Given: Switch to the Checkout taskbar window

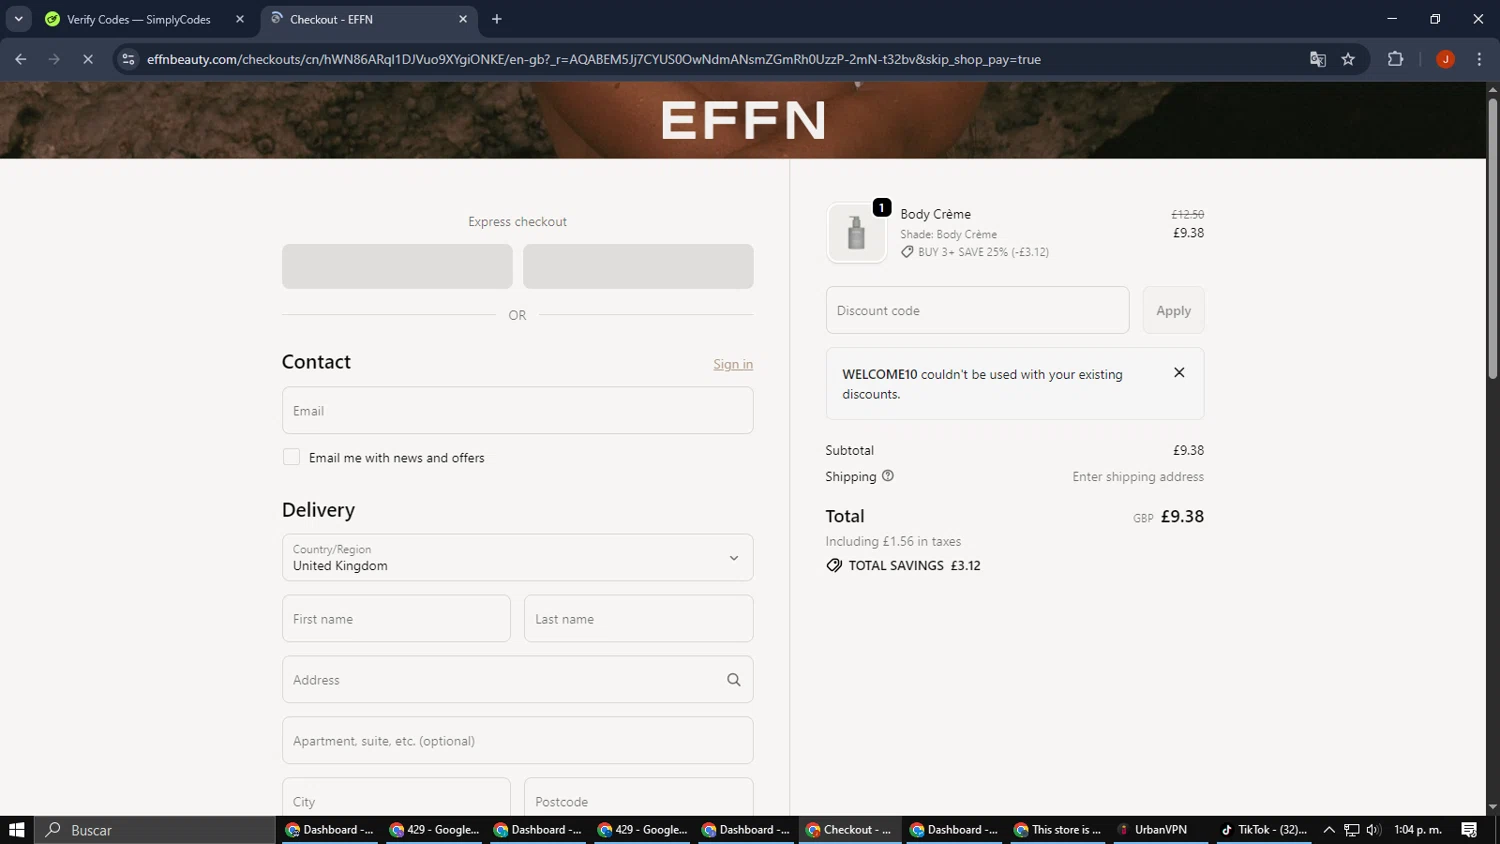Looking at the screenshot, I should point(848,829).
